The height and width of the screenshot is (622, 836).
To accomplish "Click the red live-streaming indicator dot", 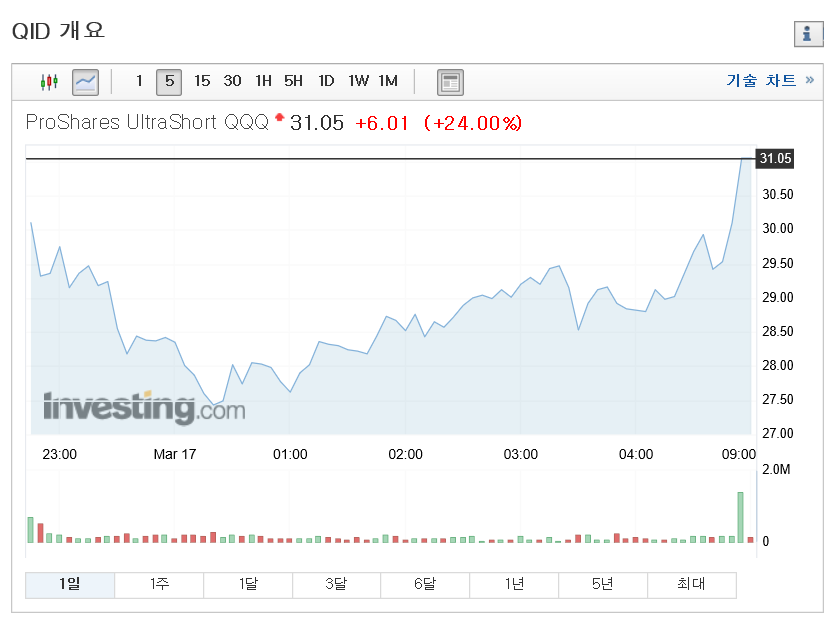I will pos(279,117).
